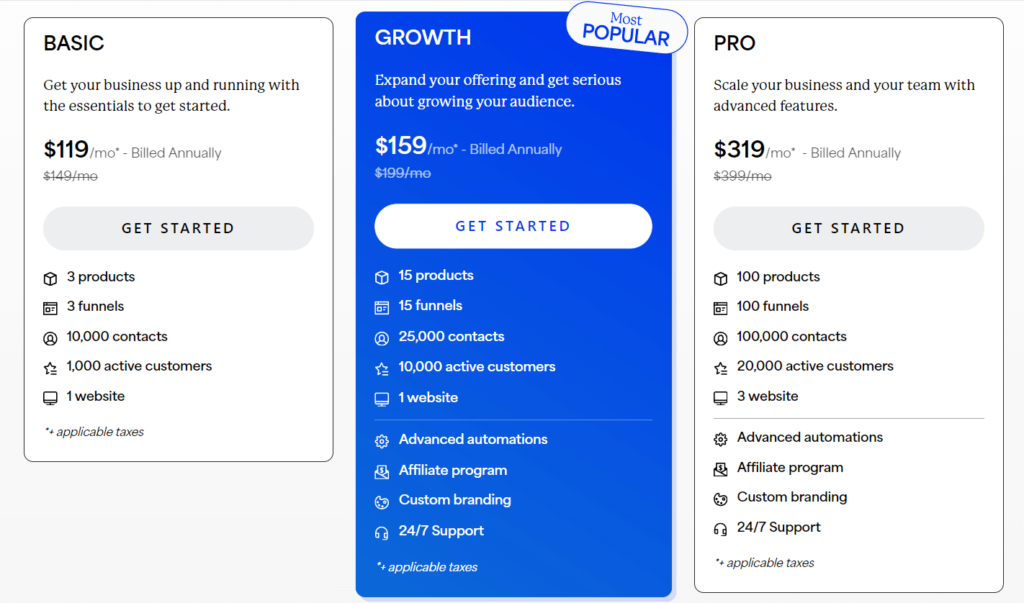This screenshot has height=603, width=1024.
Task: Click the 1 website icon in the BASIC plan
Action: coord(50,397)
